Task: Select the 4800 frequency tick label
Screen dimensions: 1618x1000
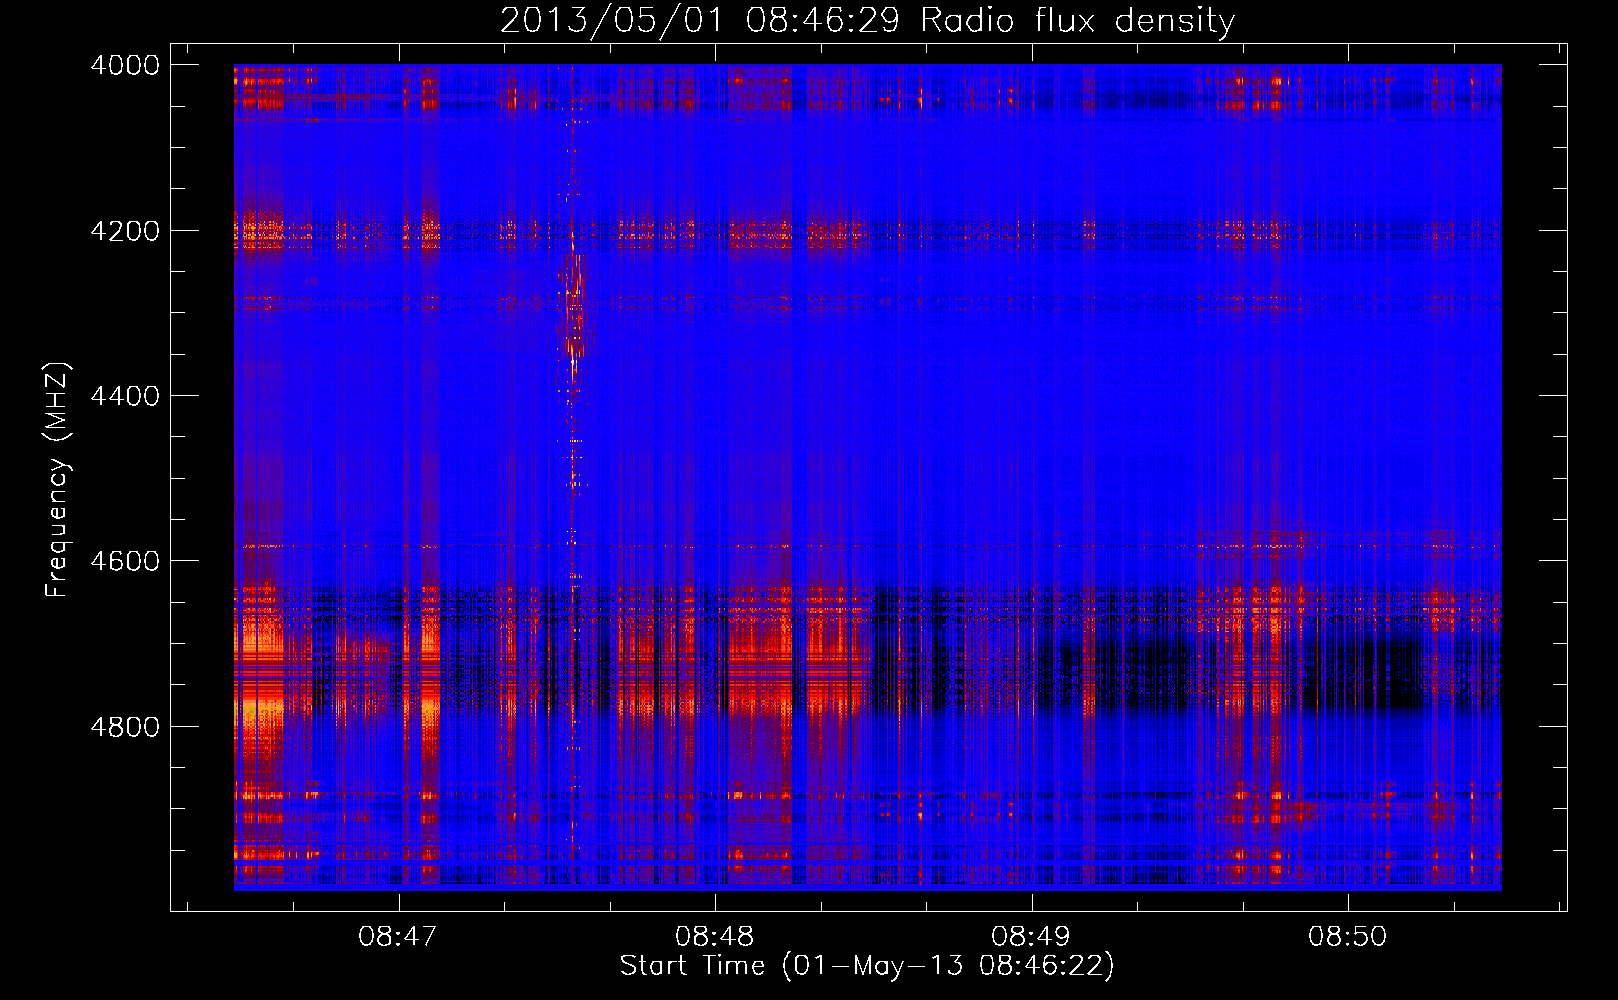Action: [125, 726]
